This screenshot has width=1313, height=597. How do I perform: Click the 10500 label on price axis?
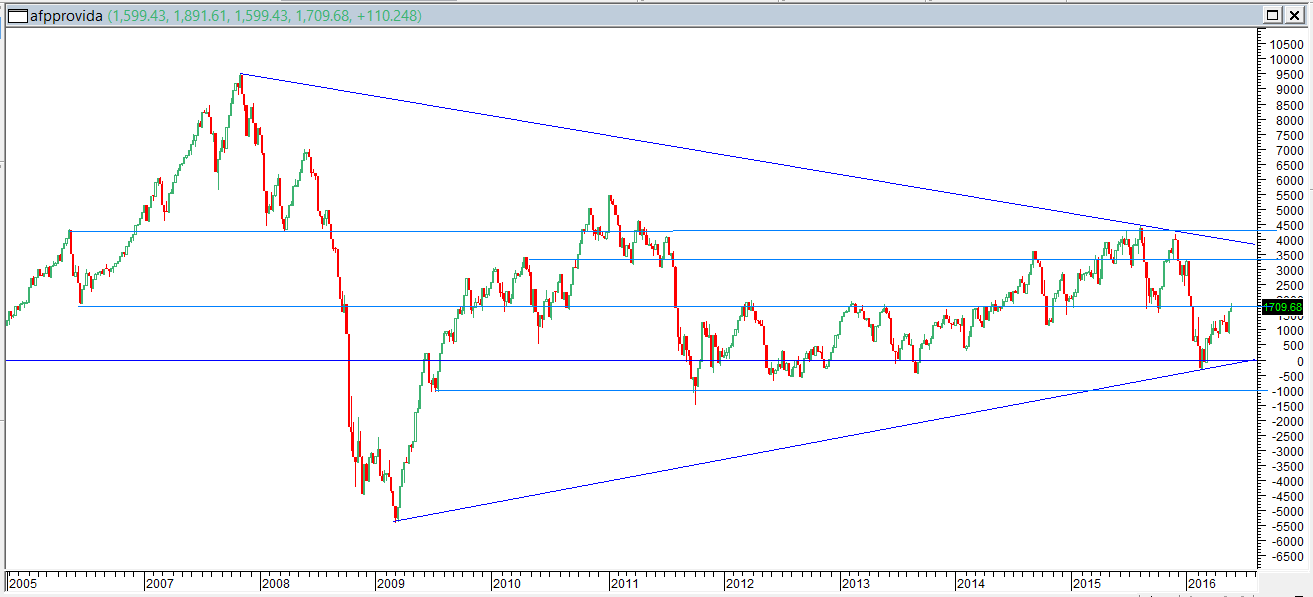pos(1286,45)
